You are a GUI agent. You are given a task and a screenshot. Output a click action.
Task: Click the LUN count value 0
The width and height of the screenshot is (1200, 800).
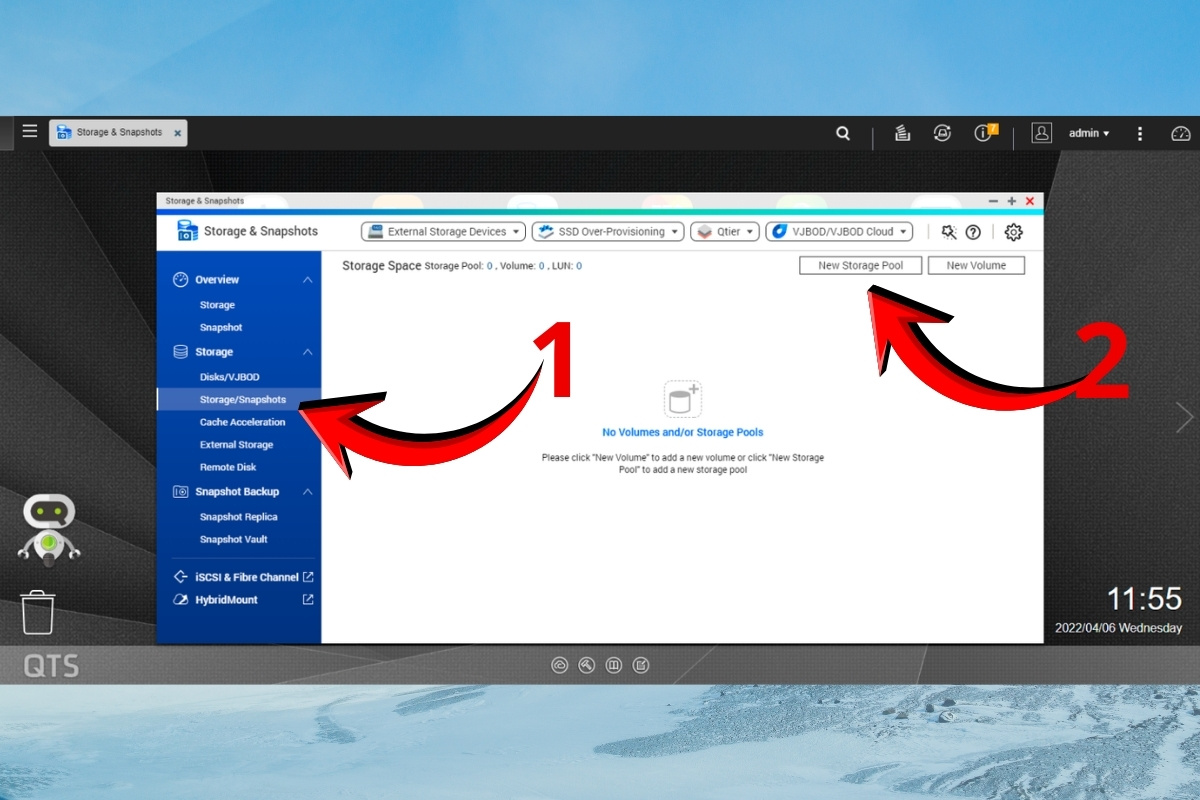coord(579,266)
